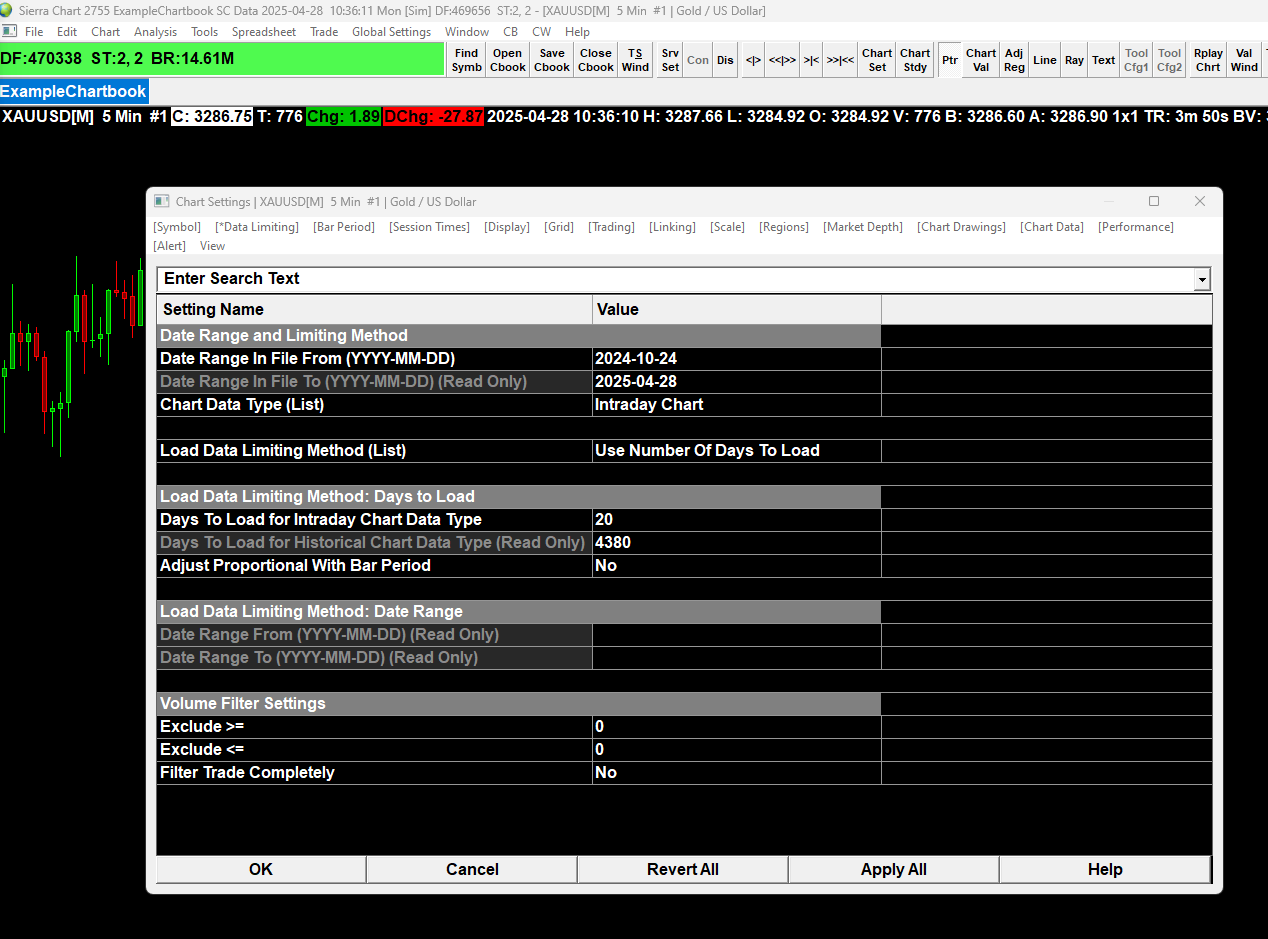Screen dimensions: 1268x939
Task: Open the Spreadsheet menu
Action: point(264,32)
